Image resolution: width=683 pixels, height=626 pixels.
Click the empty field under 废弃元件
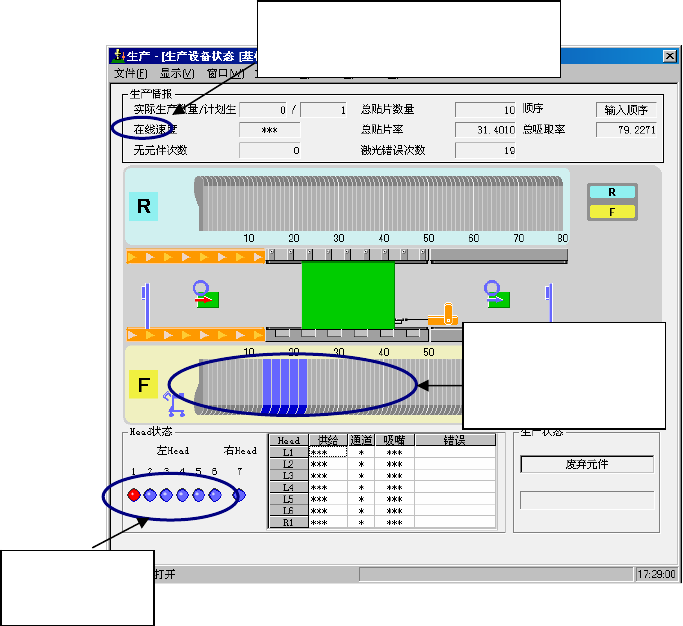[587, 500]
